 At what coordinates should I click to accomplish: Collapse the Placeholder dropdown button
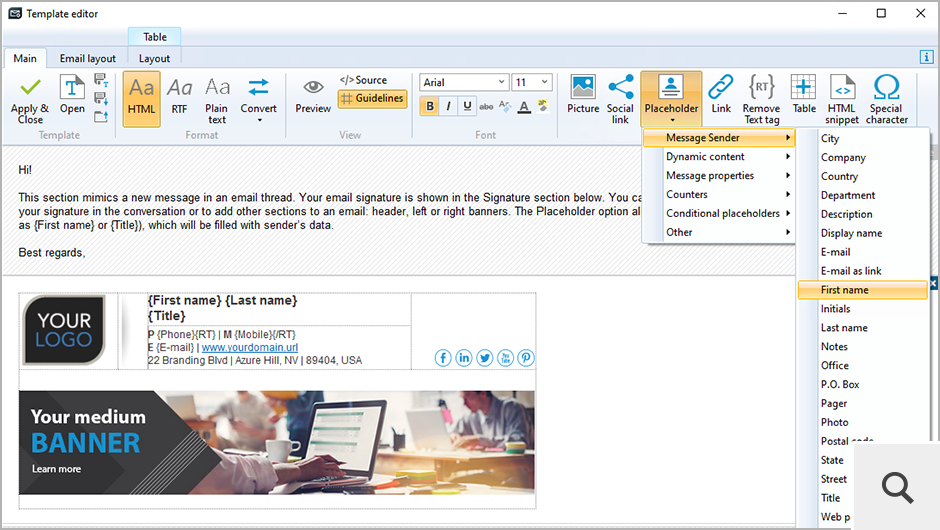[x=671, y=99]
